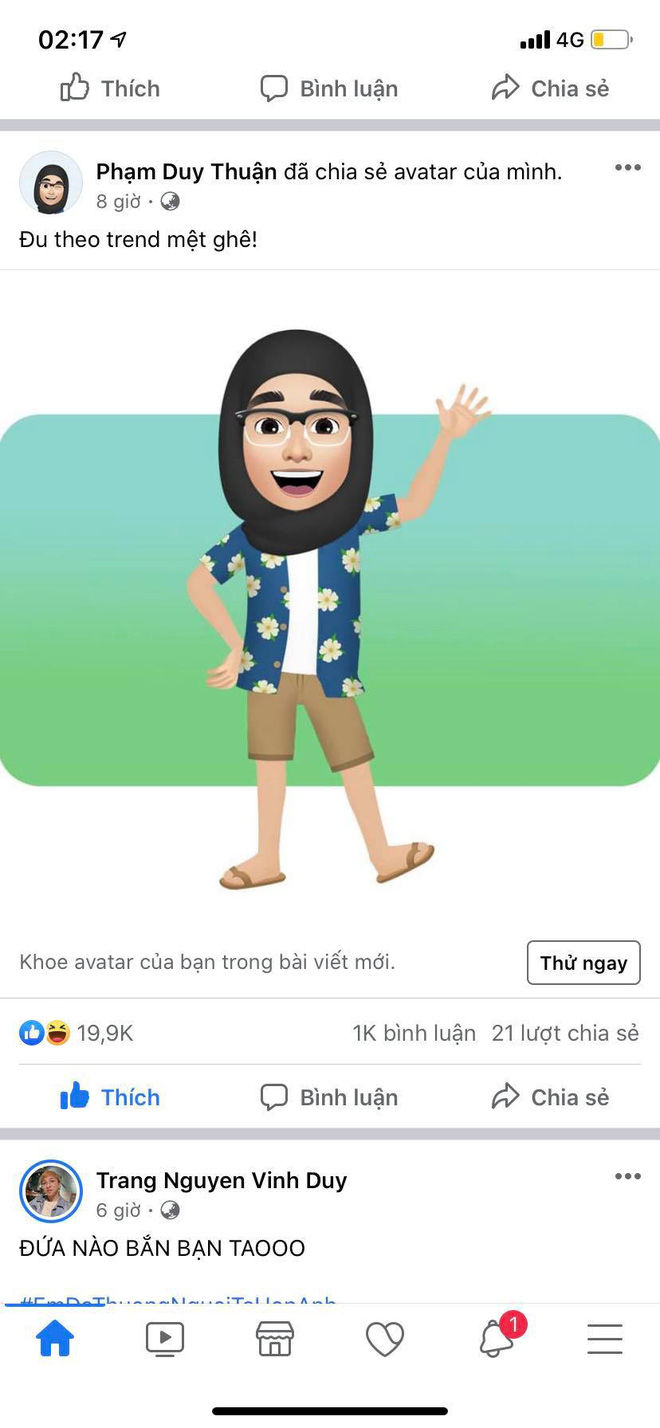Open options for Trang Nguyen Vinh Duy's post
The height and width of the screenshot is (1428, 660).
click(x=627, y=1176)
